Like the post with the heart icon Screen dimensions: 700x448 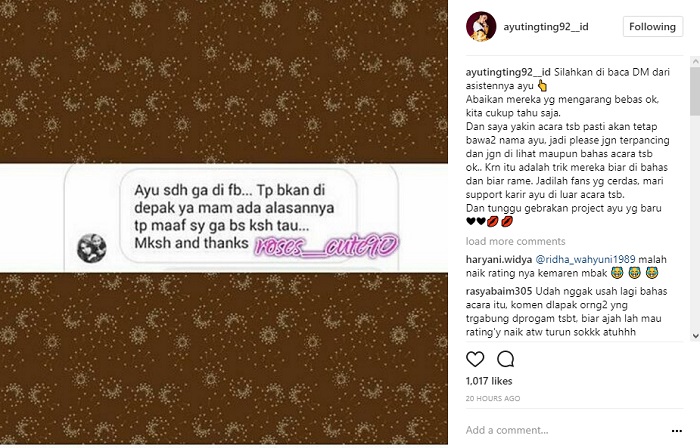pyautogui.click(x=475, y=359)
